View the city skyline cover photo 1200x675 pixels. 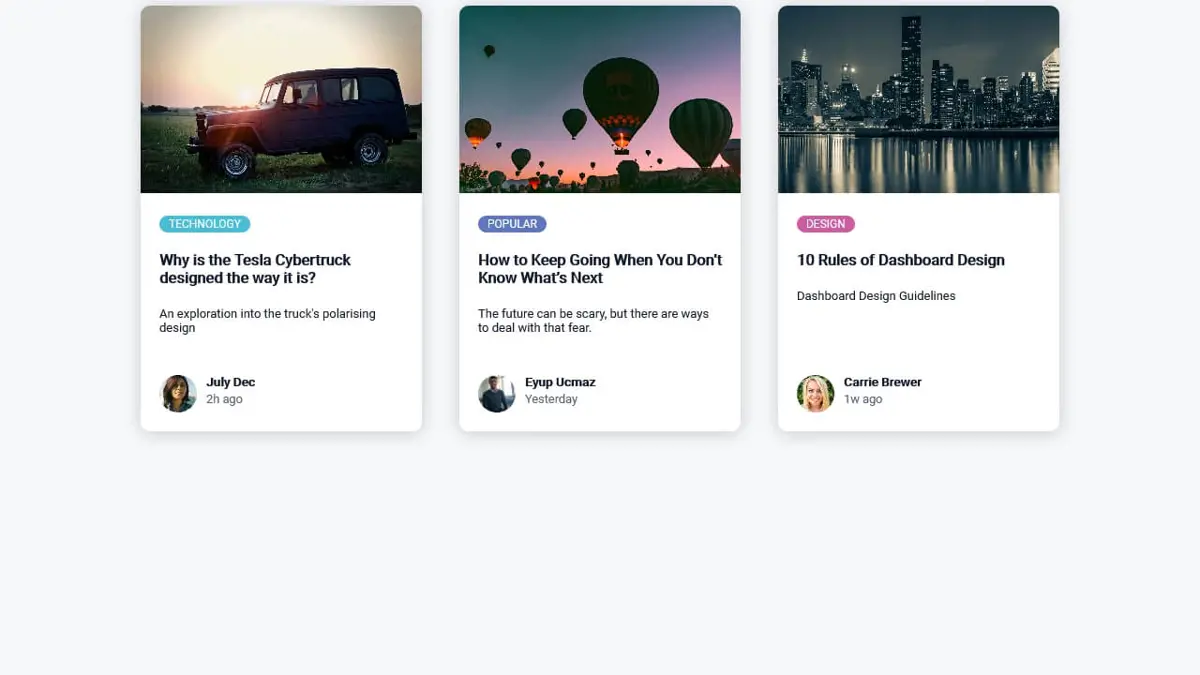(918, 98)
